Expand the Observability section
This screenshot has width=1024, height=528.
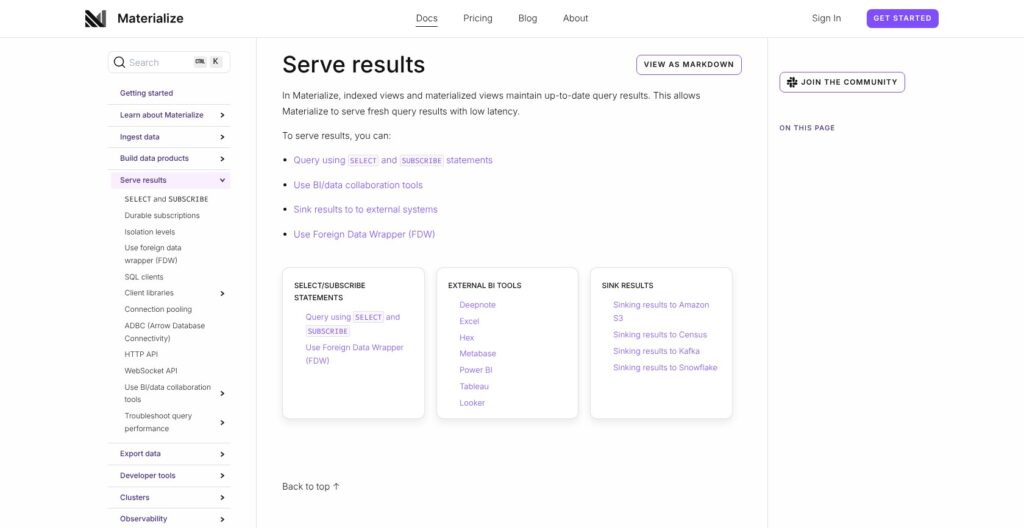223,520
